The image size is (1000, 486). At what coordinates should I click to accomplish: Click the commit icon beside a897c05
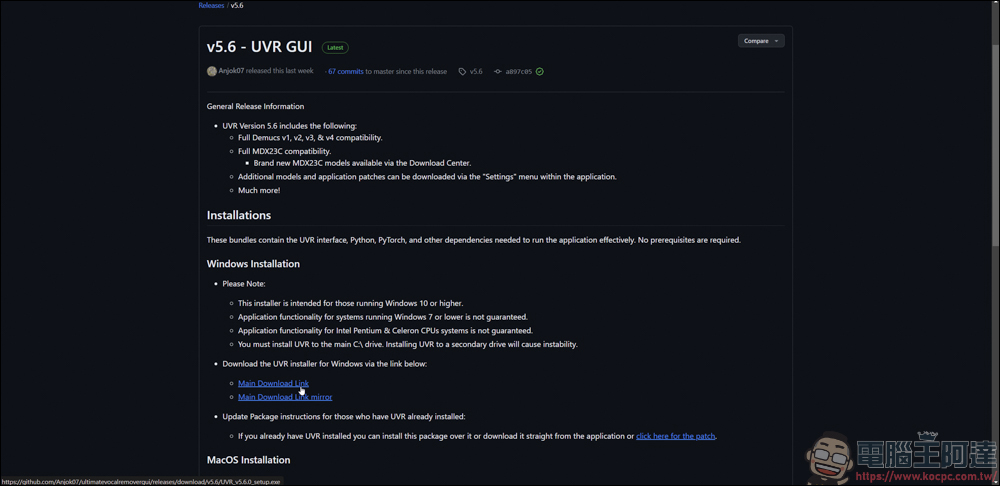(x=497, y=72)
